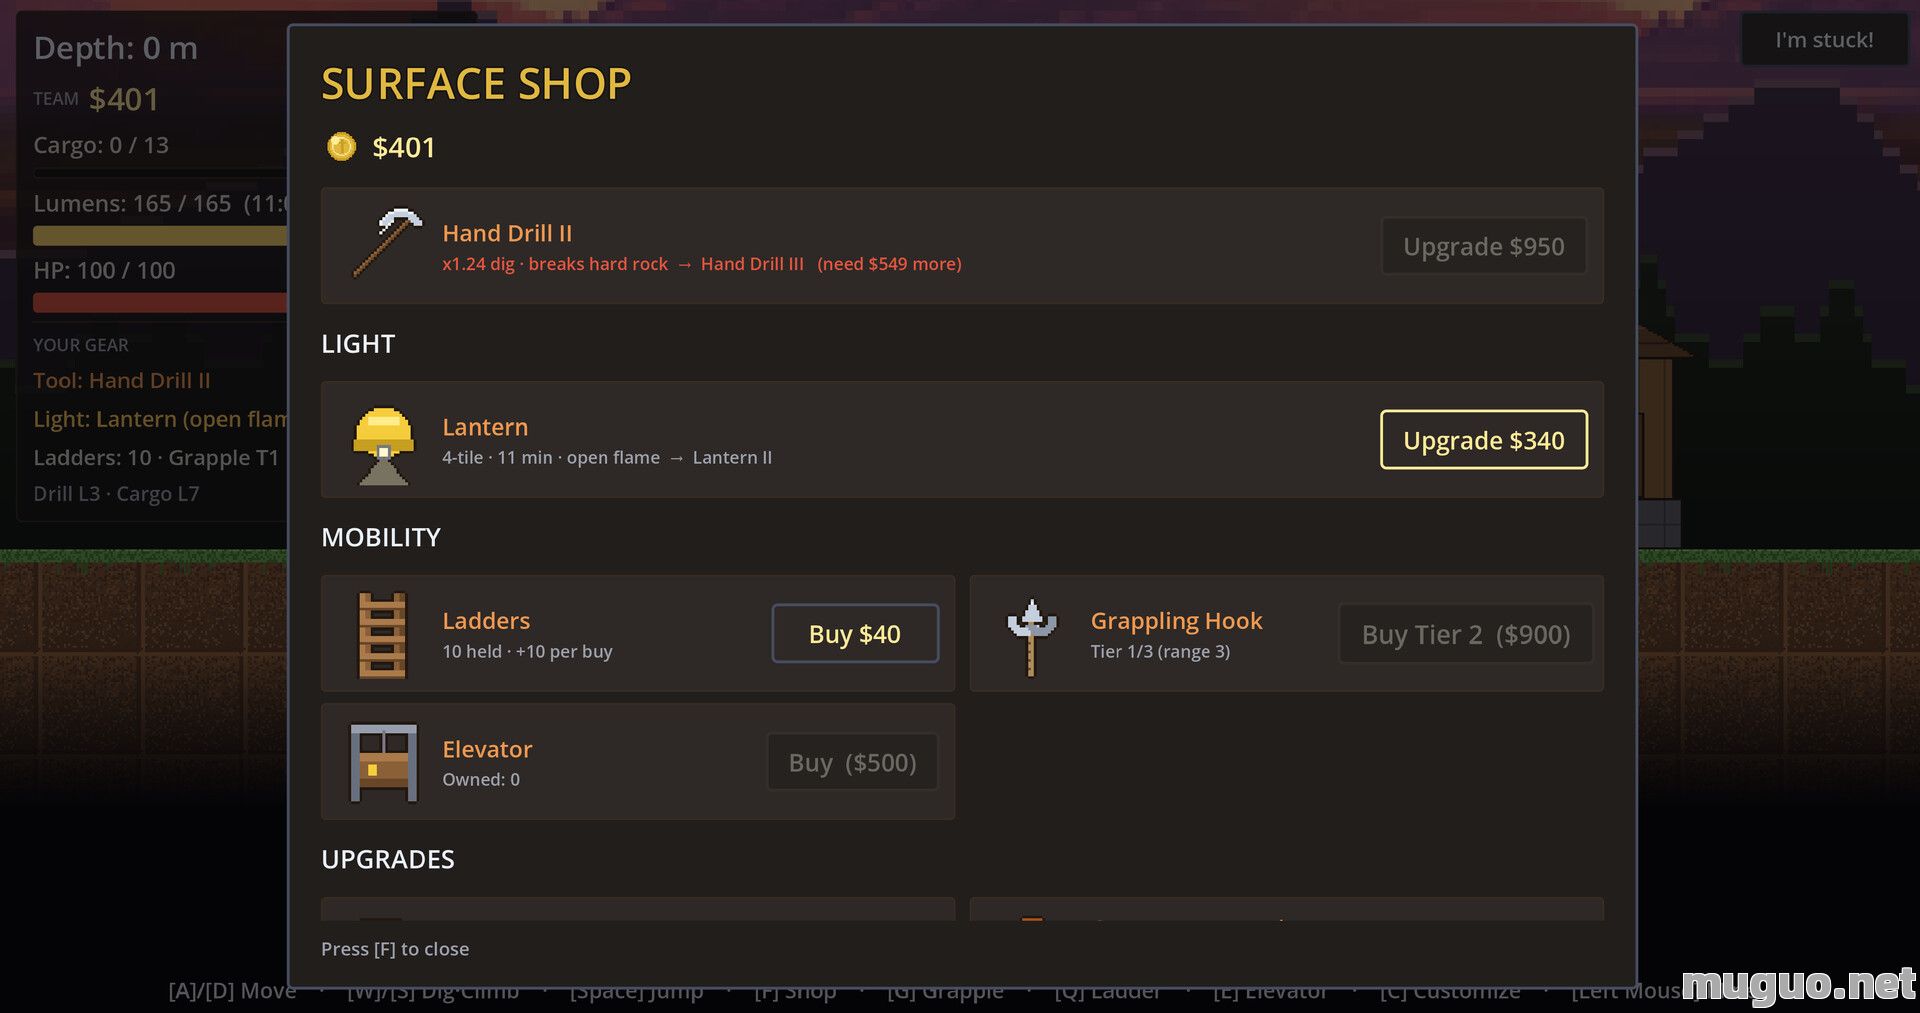
Task: Click the 'Depth: 0 m' readout
Action: tap(116, 48)
